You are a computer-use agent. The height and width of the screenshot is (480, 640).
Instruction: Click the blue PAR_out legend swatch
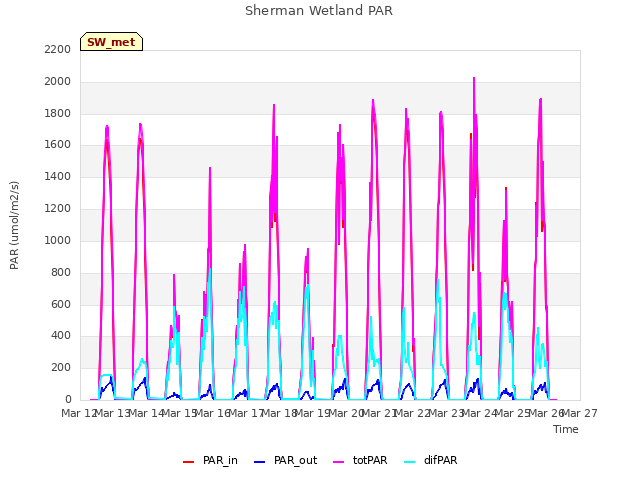[x=260, y=462]
